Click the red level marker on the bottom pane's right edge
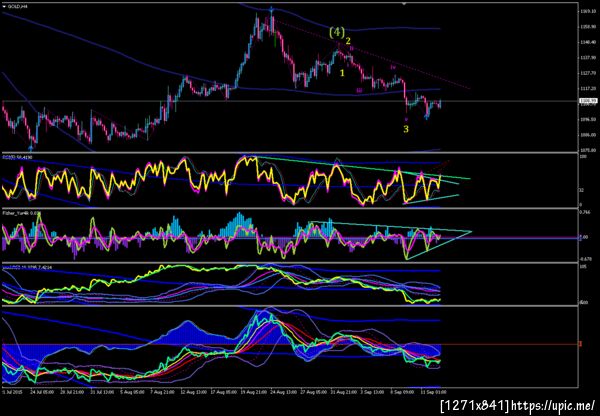Image resolution: width=600 pixels, height=416 pixels. [x=581, y=344]
